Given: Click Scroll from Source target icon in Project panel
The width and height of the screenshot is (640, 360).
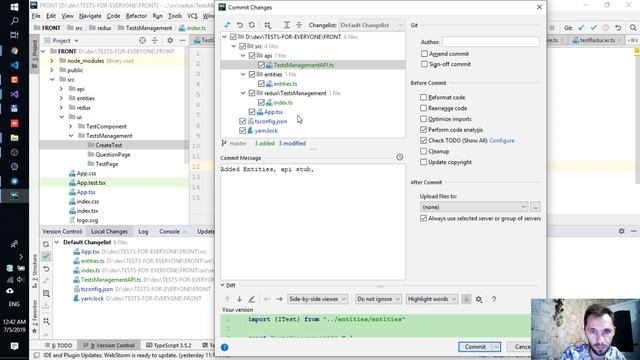Looking at the screenshot, I should [142, 40].
